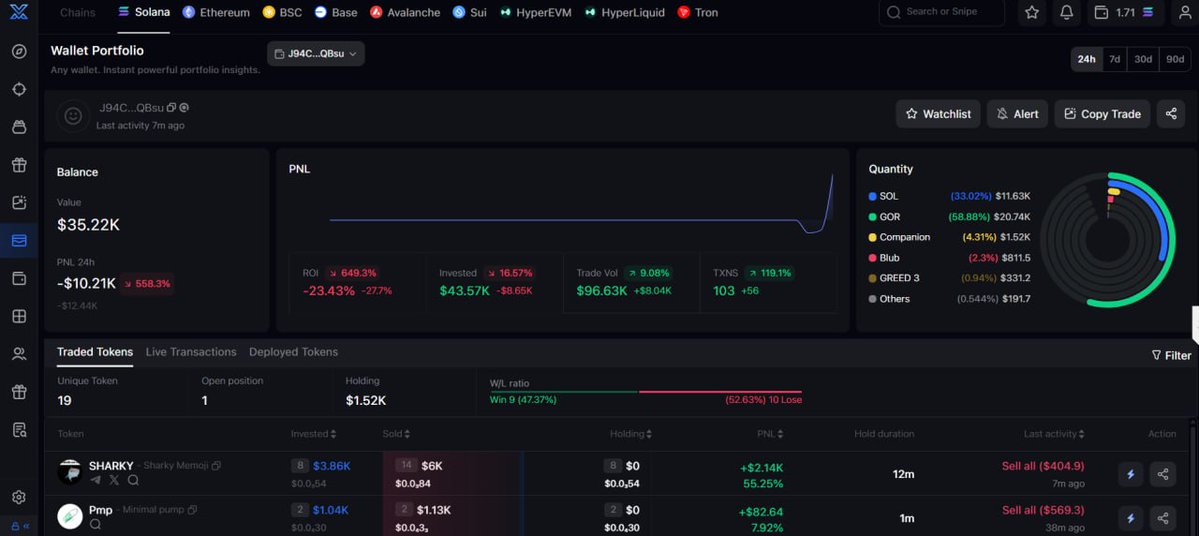Switch to the HyperLiquid chain
Viewport: 1199px width, 536px height.
(x=624, y=13)
